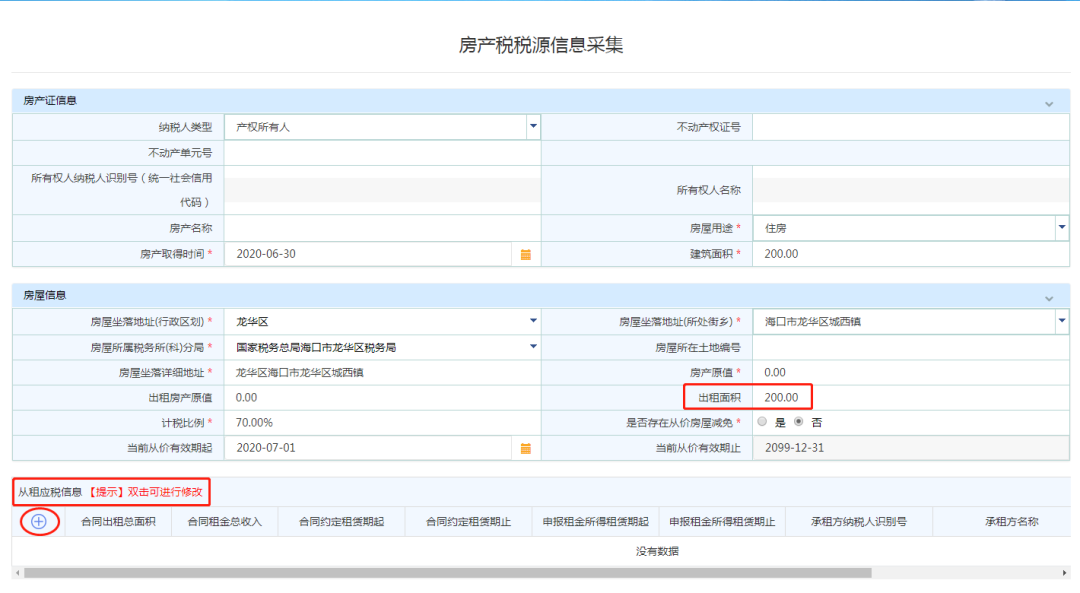Click the 房产取得时间 date field
Screen dimensions: 1080x593
(x=368, y=254)
